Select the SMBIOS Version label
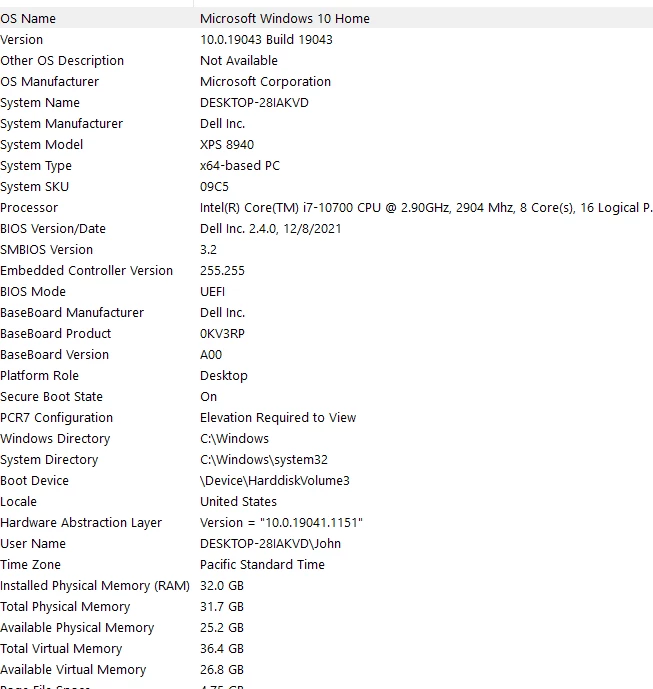653x689 pixels. tap(47, 250)
